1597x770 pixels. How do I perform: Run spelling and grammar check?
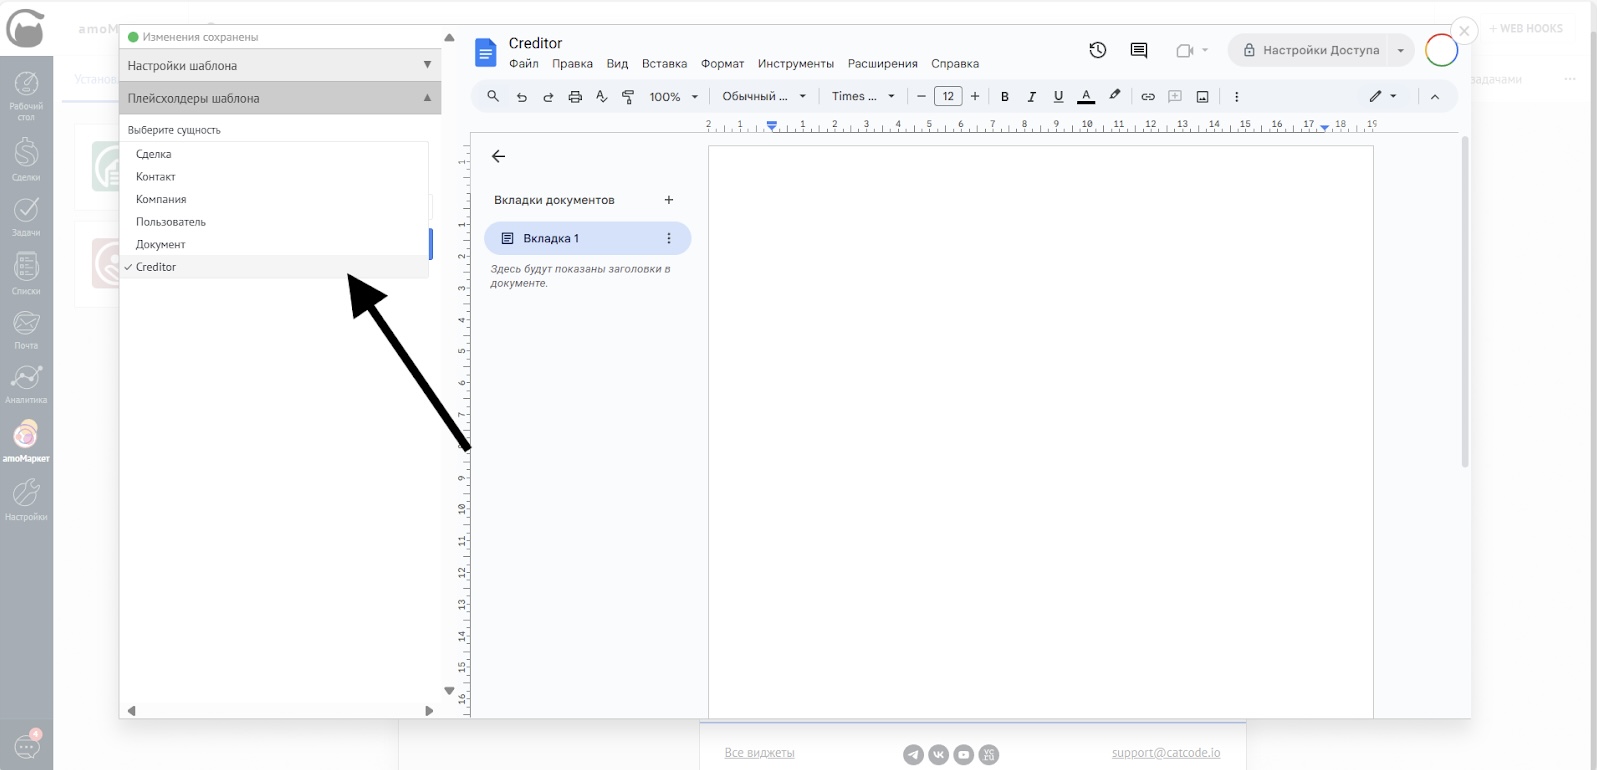pyautogui.click(x=601, y=97)
